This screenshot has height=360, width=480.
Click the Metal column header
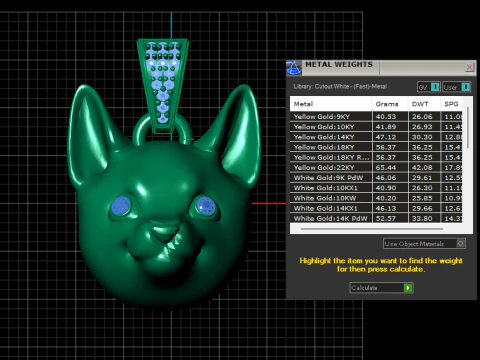pos(331,104)
